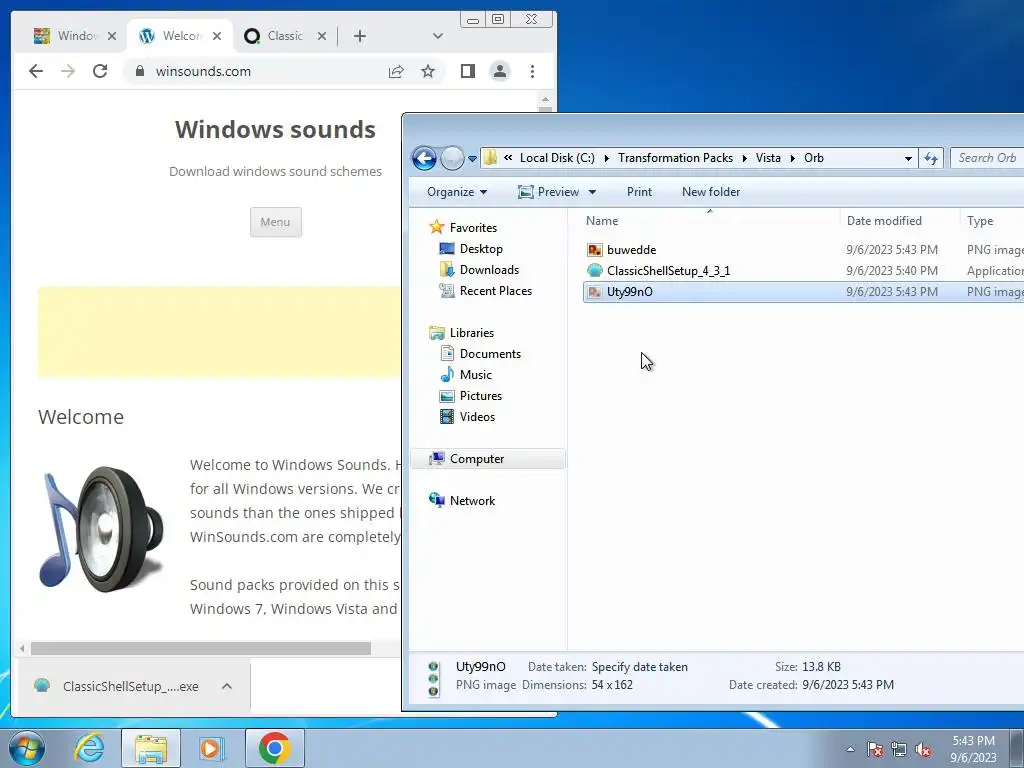Click Transformation Packs breadcrumb

click(675, 158)
